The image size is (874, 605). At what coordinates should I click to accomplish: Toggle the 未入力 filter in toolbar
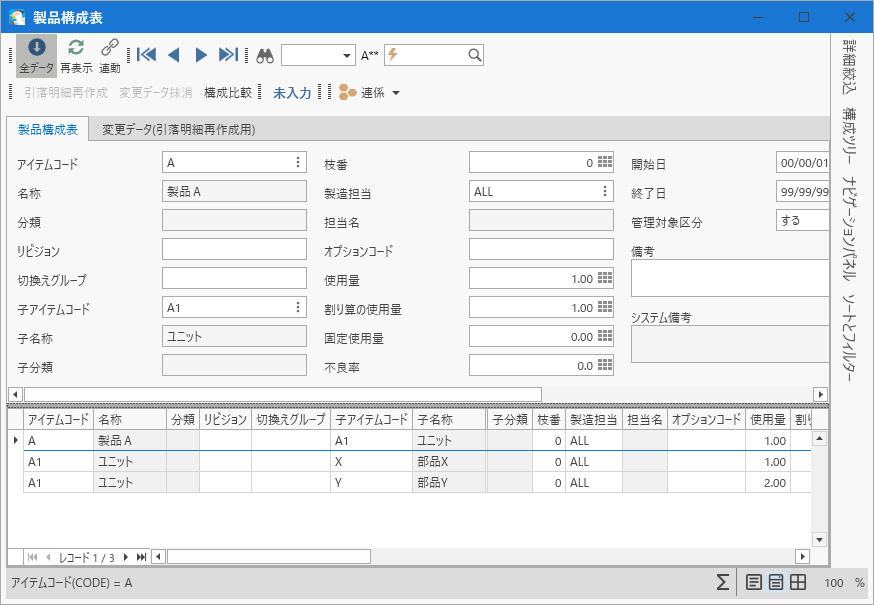point(292,92)
